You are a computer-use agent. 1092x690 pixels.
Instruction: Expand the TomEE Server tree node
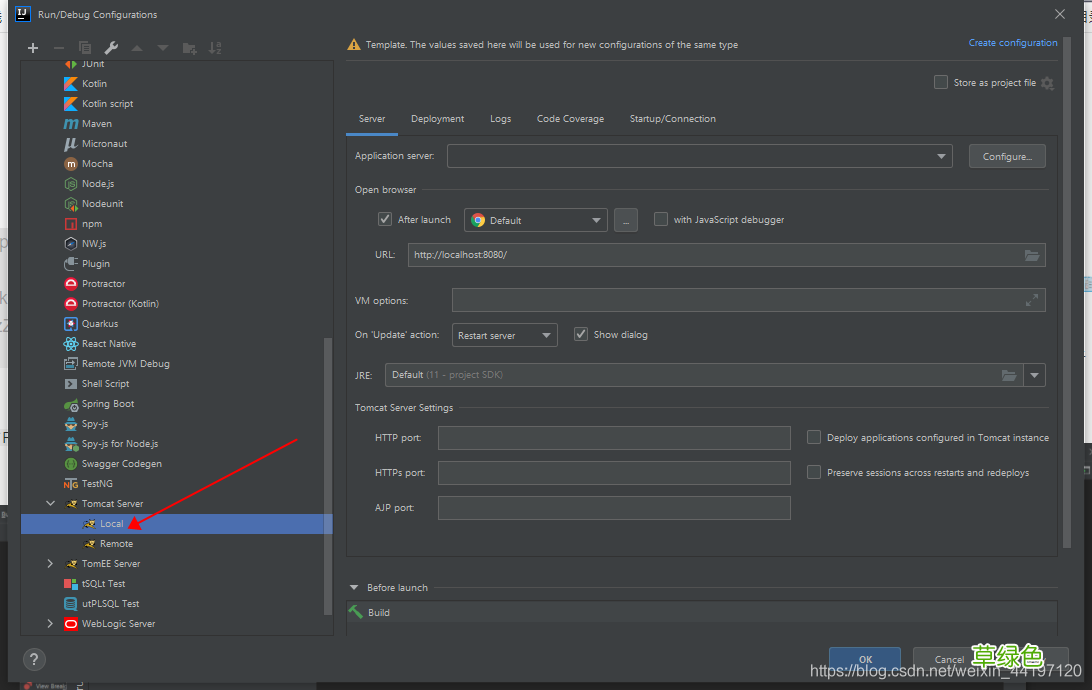click(x=50, y=564)
